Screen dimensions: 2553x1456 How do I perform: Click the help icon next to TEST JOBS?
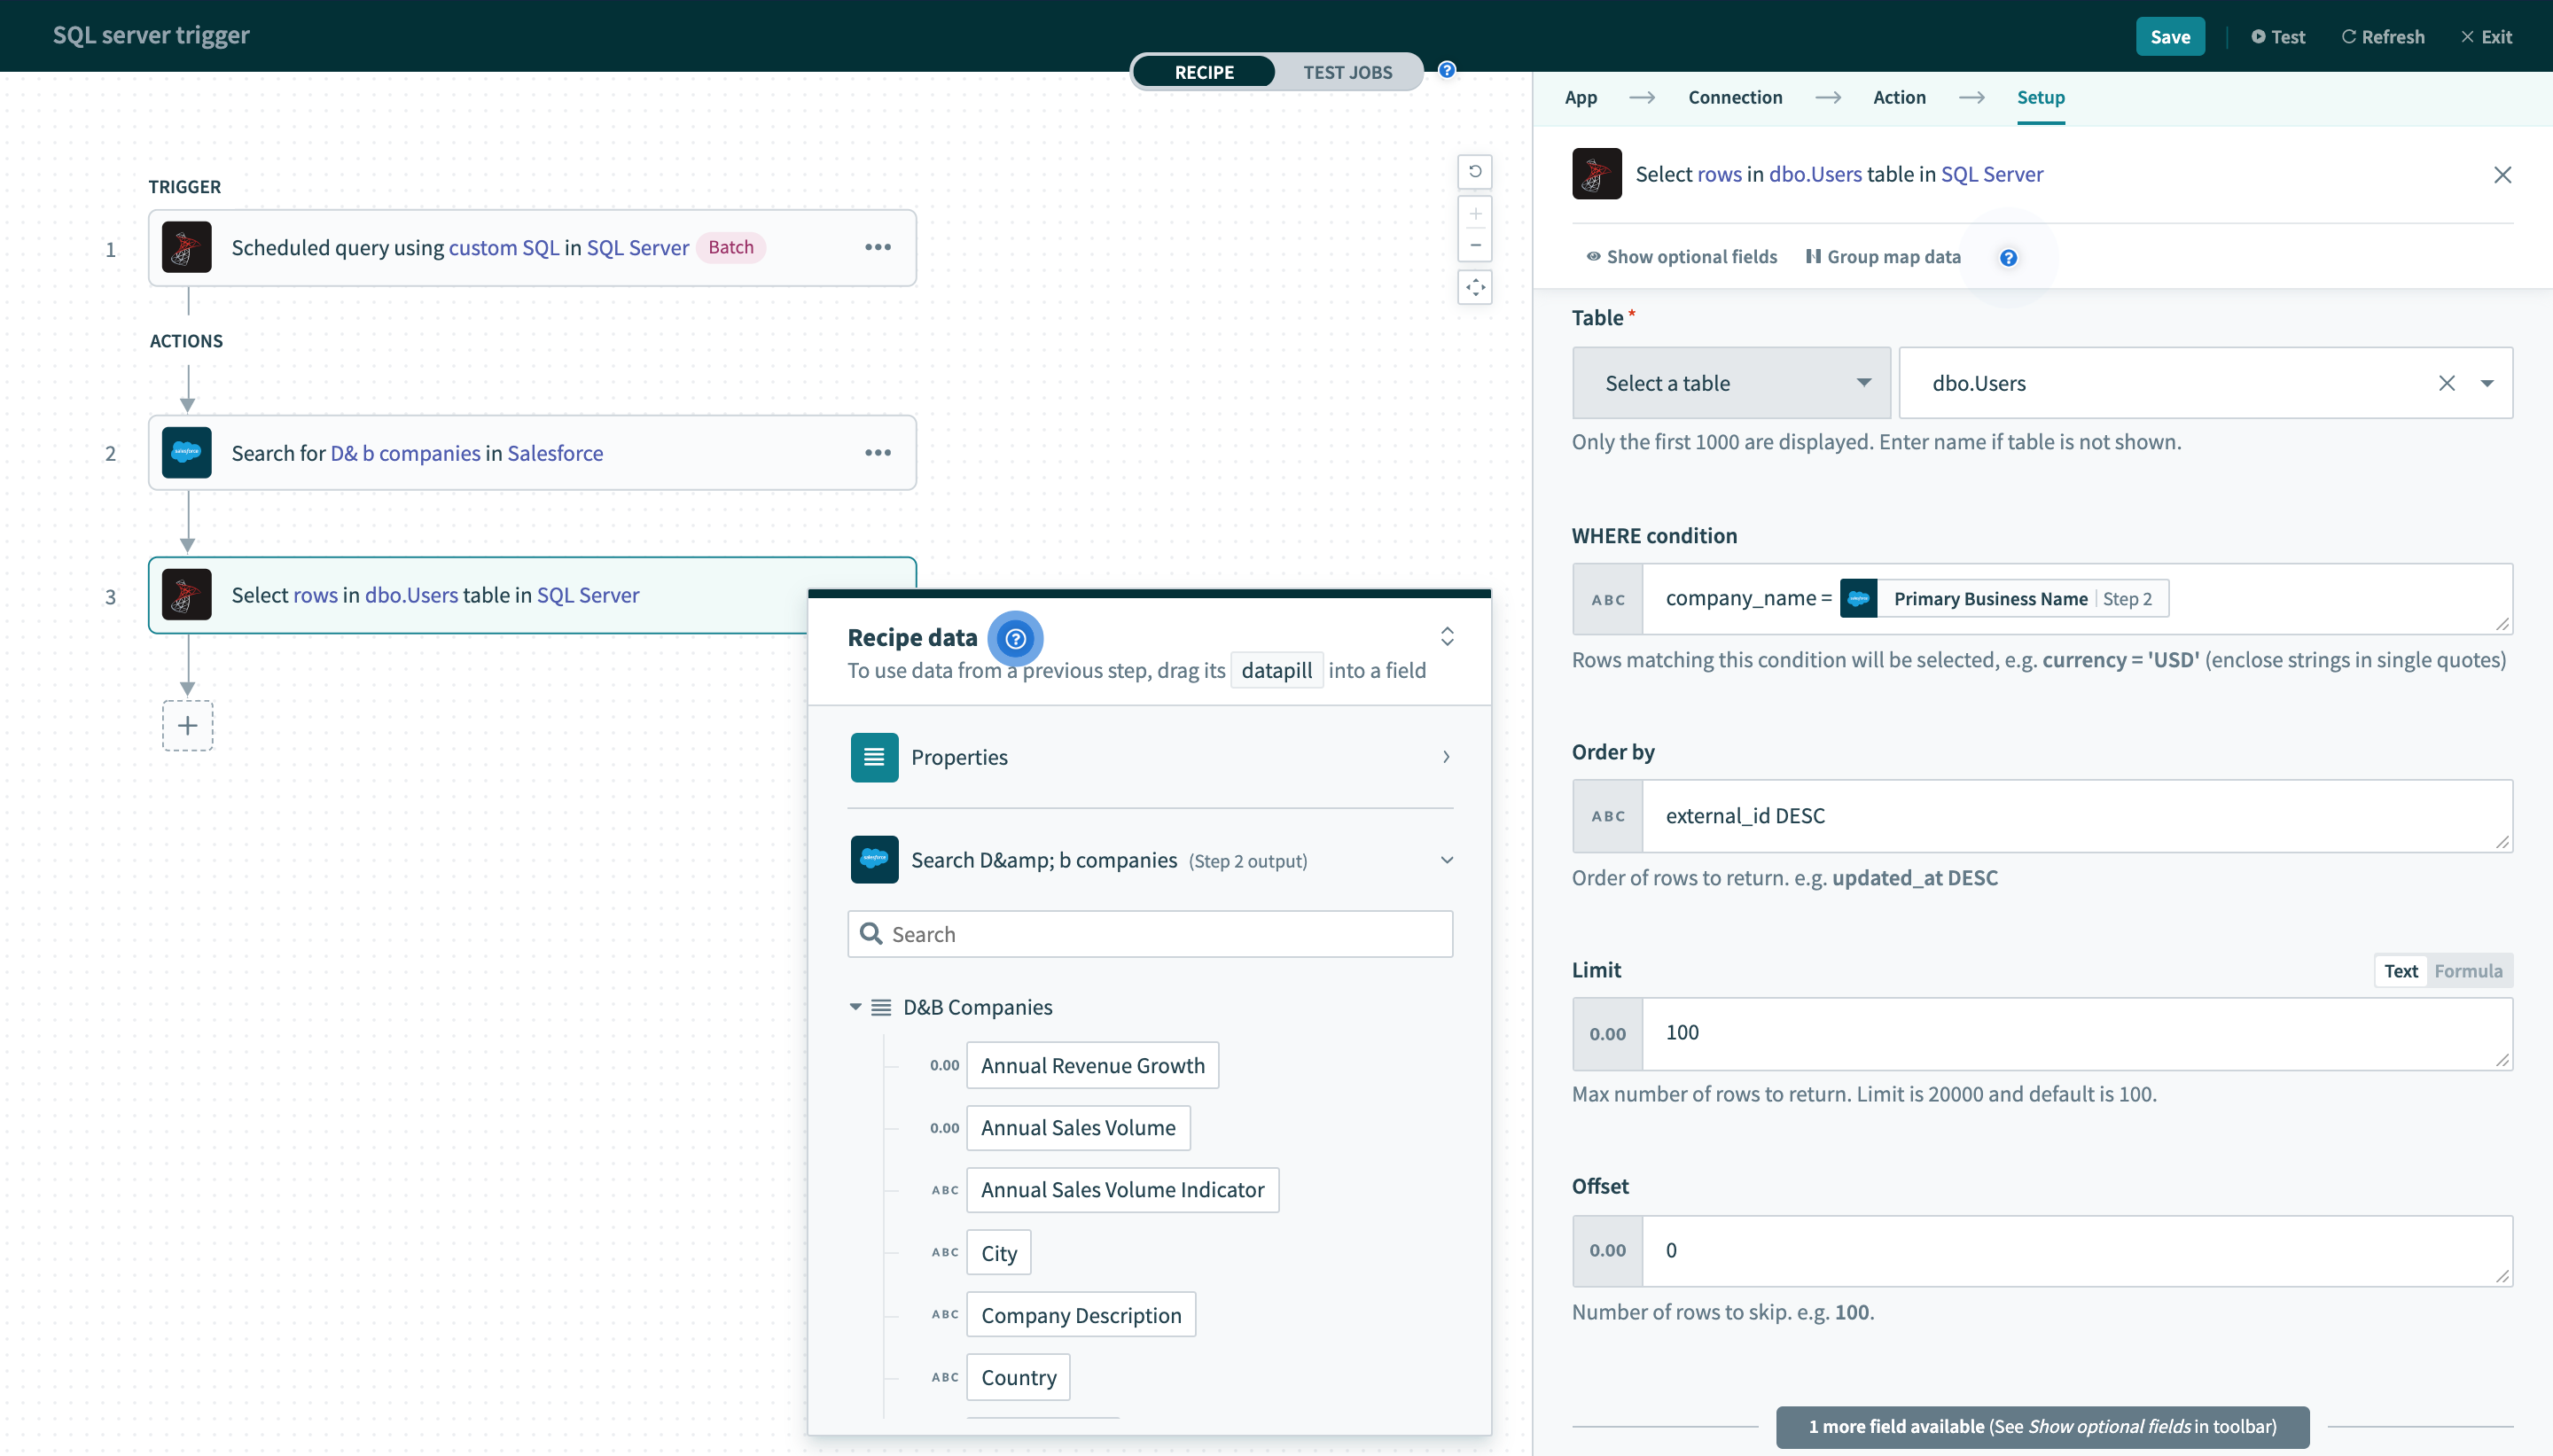tap(1445, 70)
